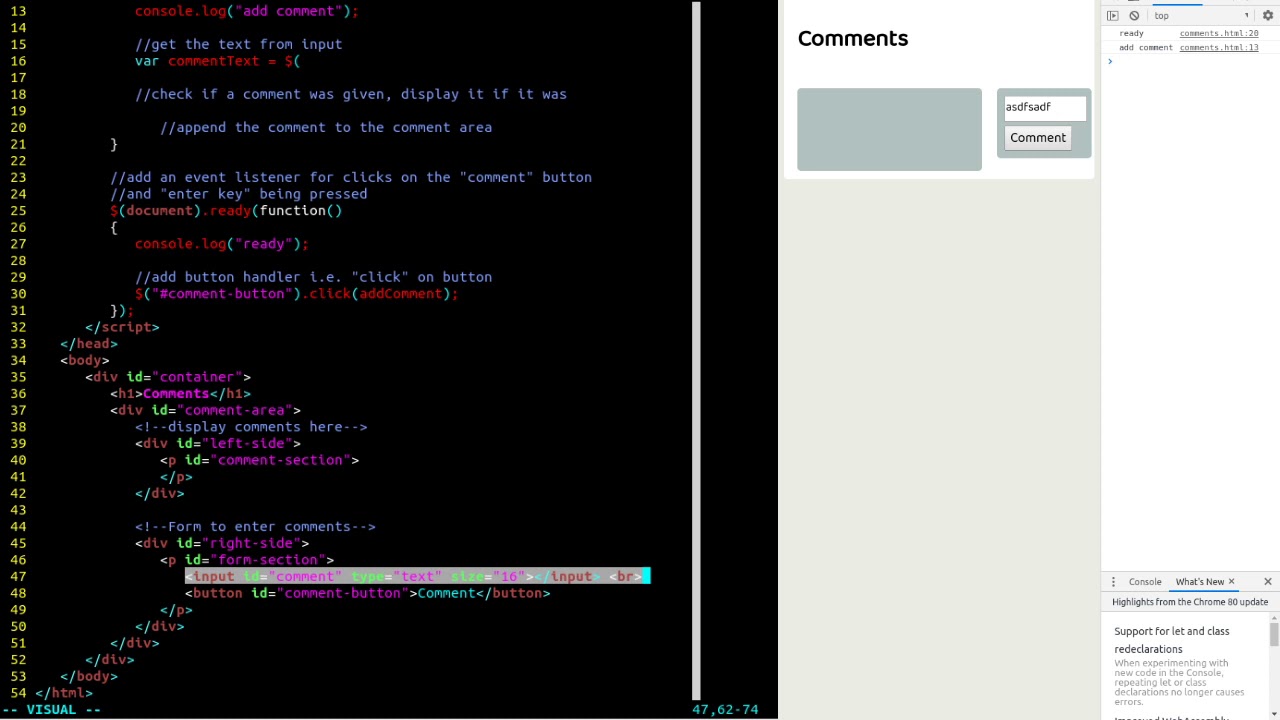Click '<div id="right-side">' on line 46
The image size is (1280, 720).
[222, 543]
